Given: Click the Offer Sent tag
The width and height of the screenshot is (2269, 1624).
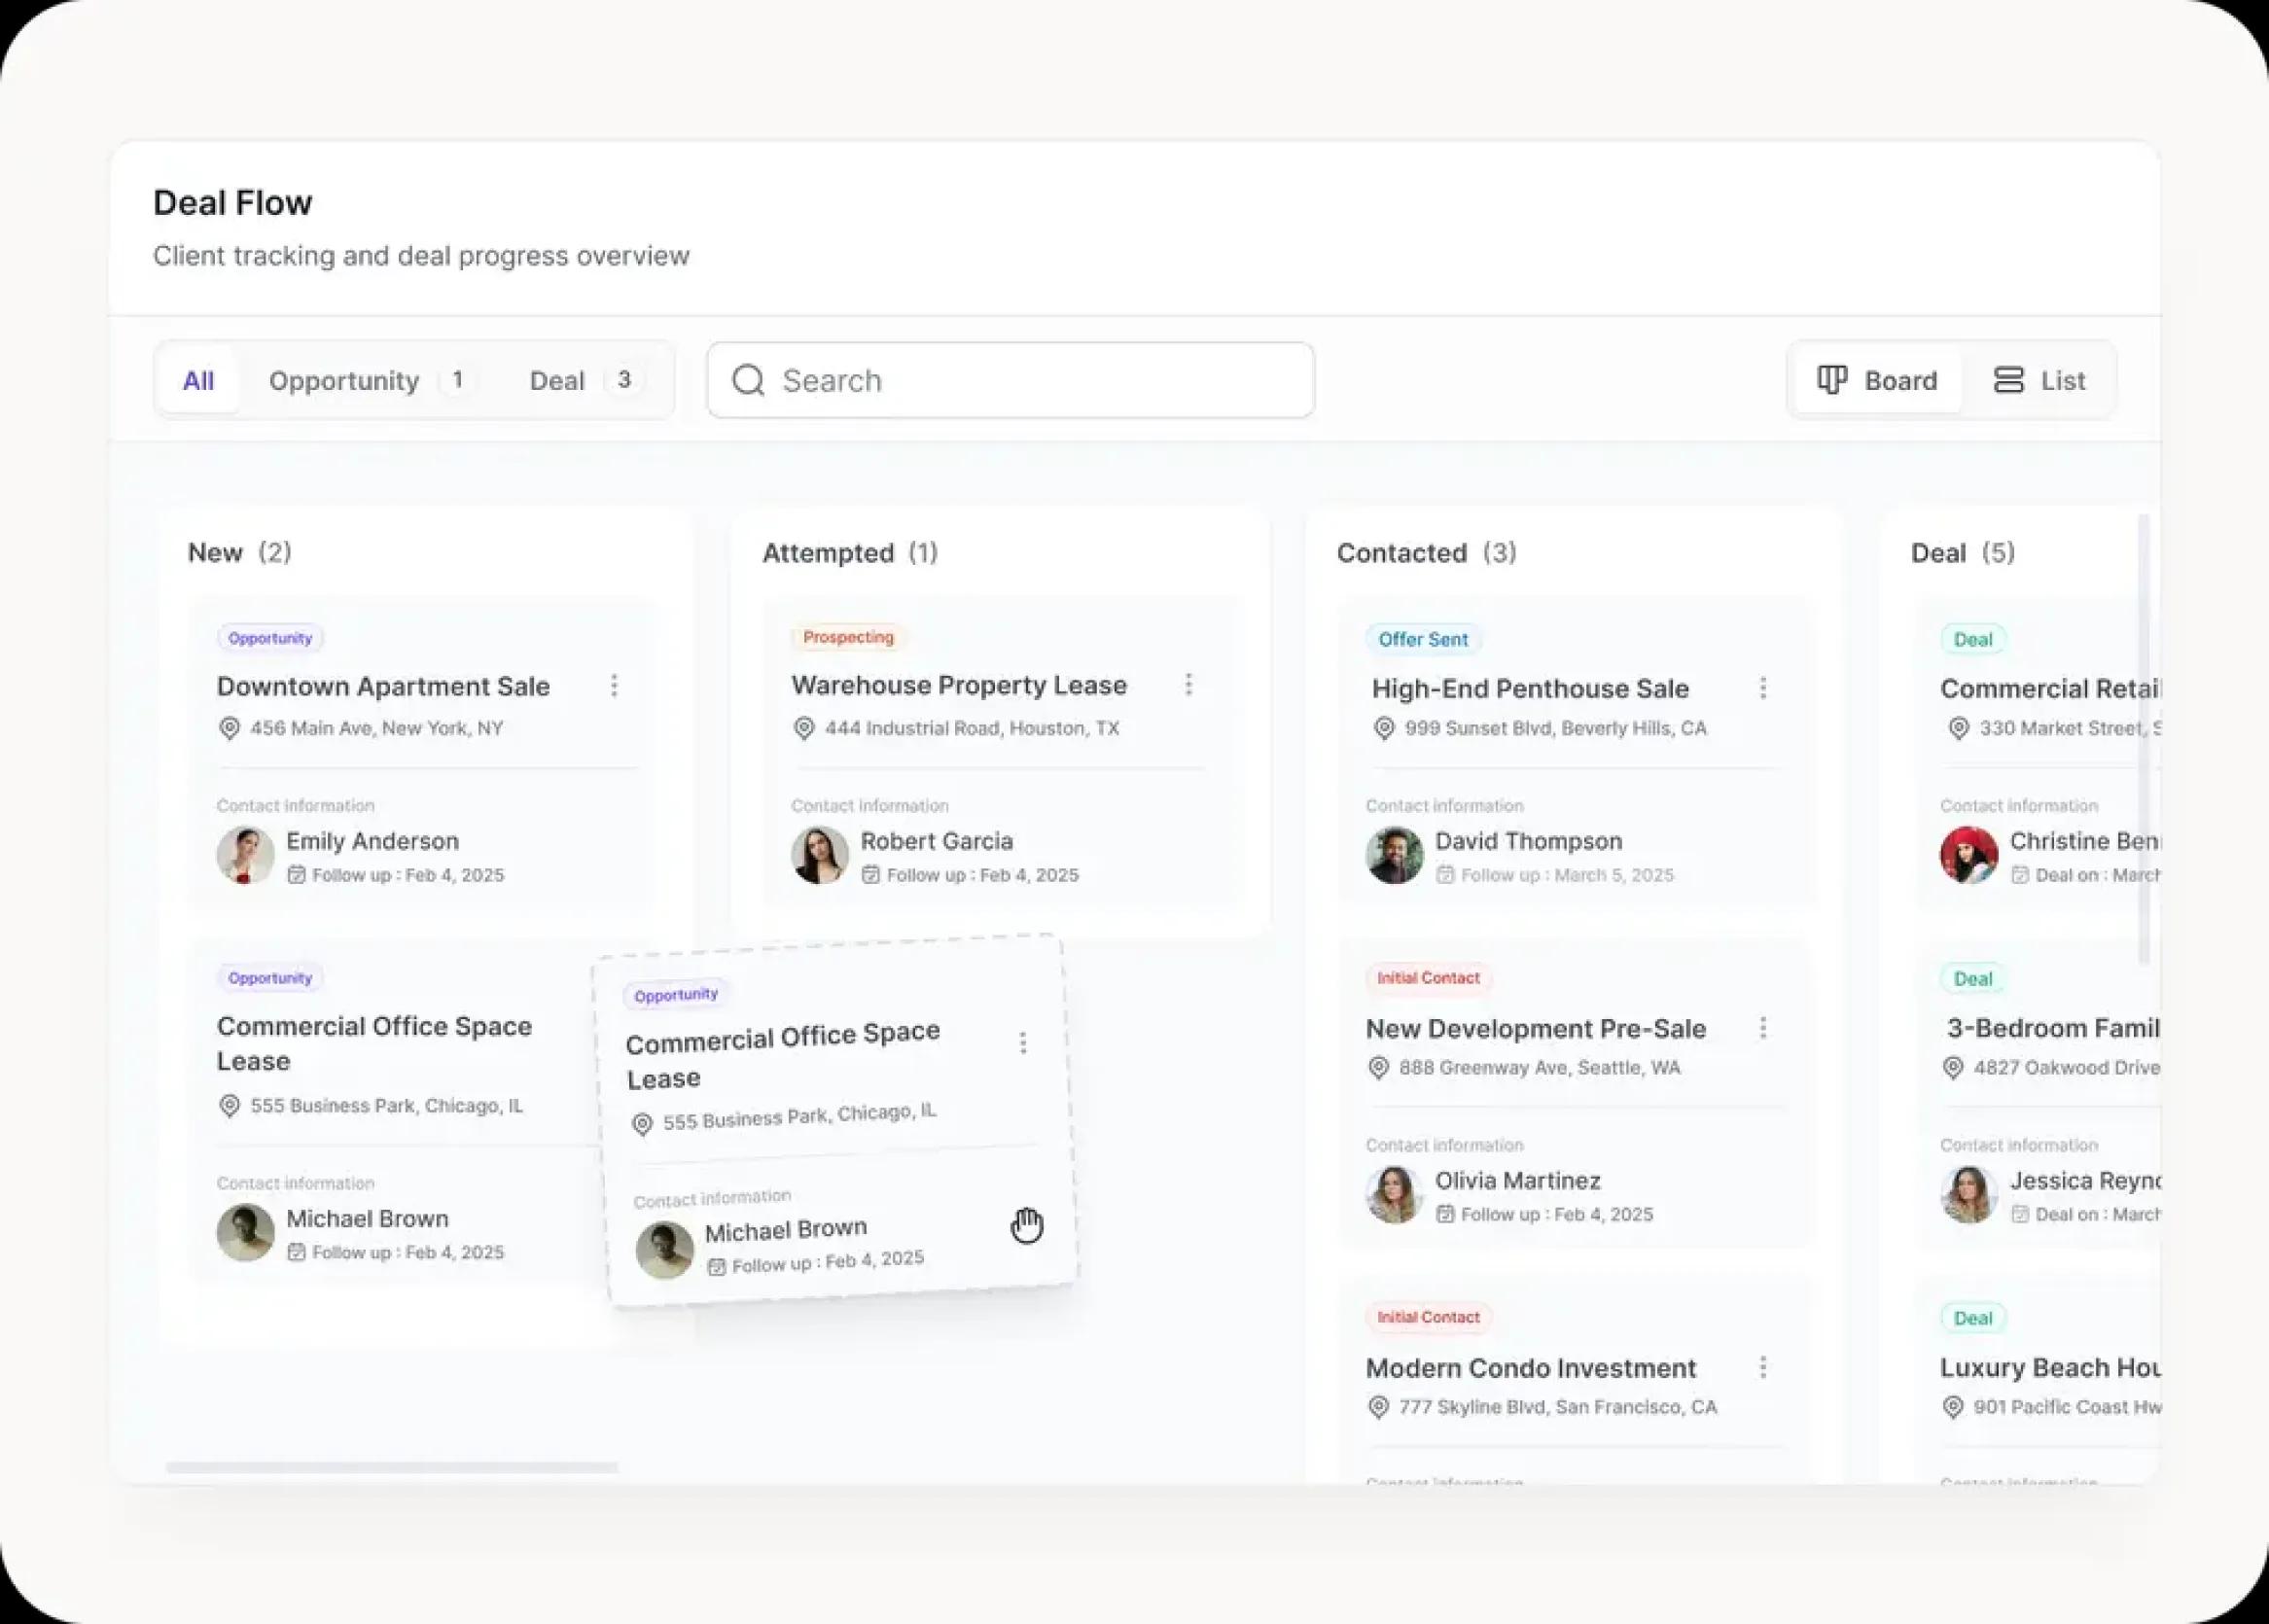Looking at the screenshot, I should 1422,639.
